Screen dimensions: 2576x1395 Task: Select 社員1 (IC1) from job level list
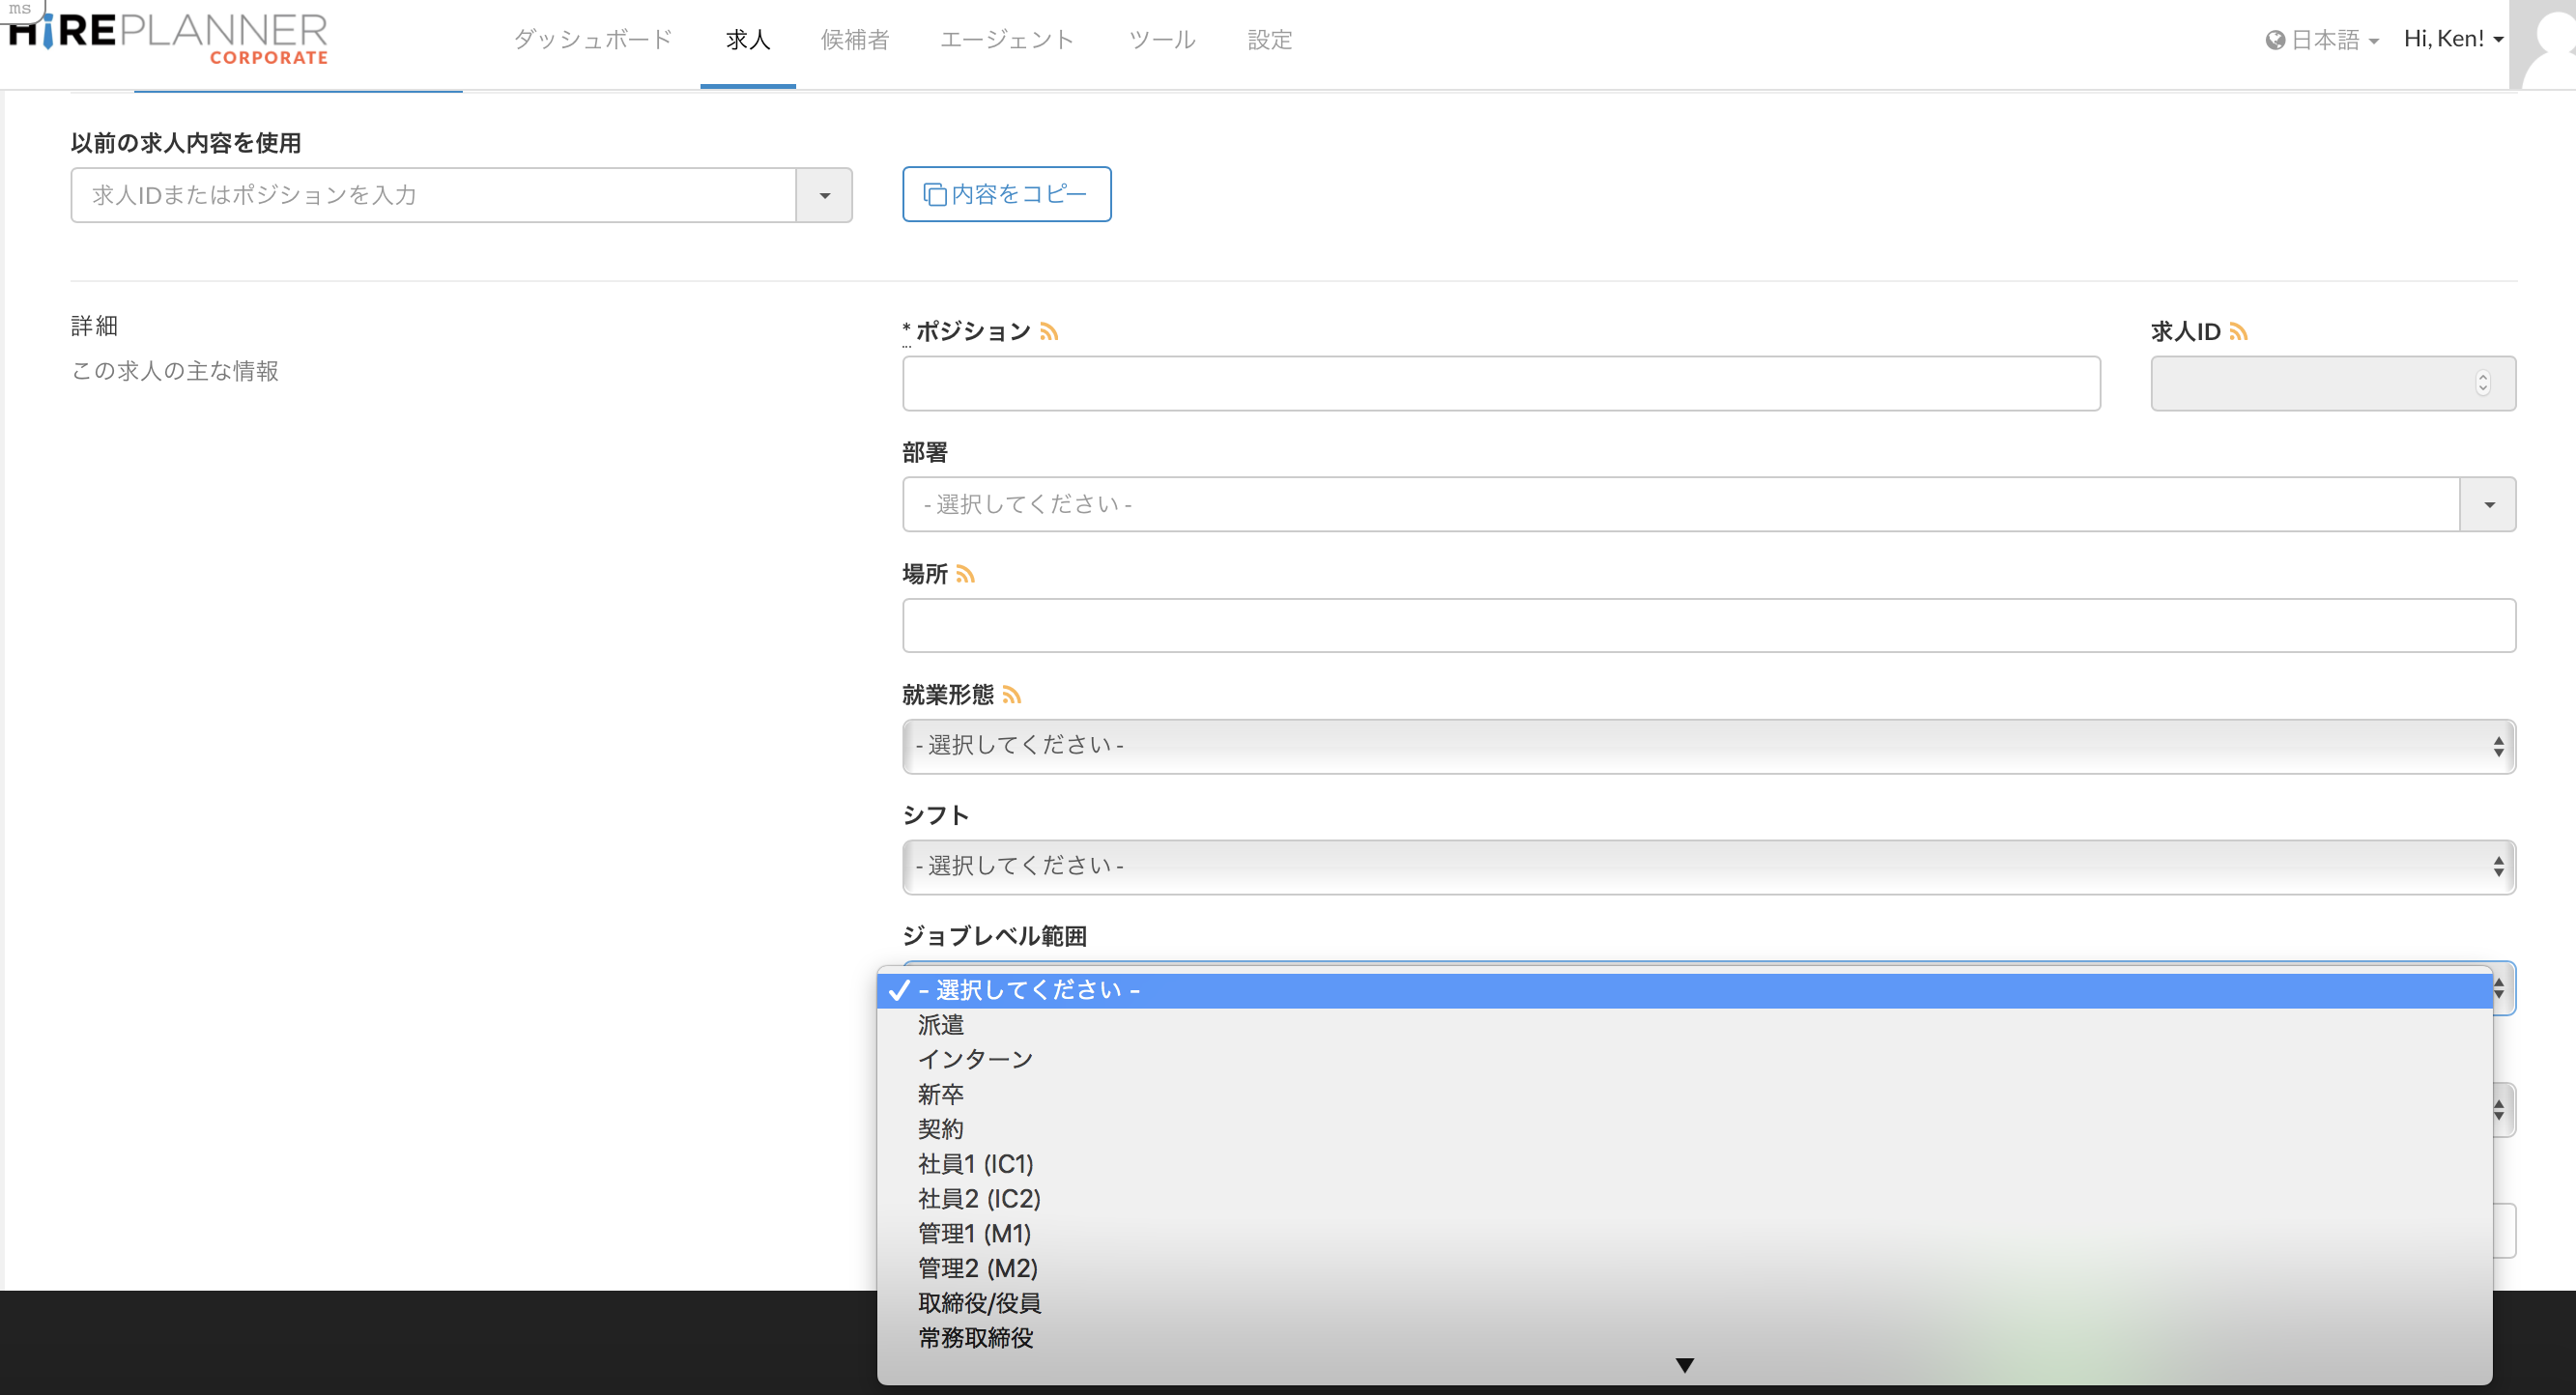point(975,1164)
